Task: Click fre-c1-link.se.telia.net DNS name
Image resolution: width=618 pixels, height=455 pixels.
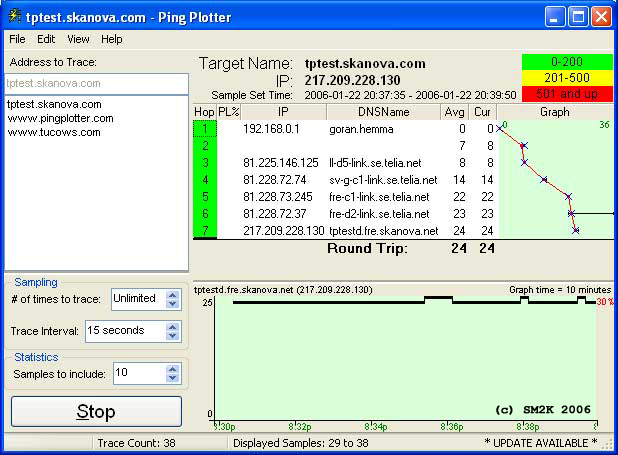Action: 379,197
